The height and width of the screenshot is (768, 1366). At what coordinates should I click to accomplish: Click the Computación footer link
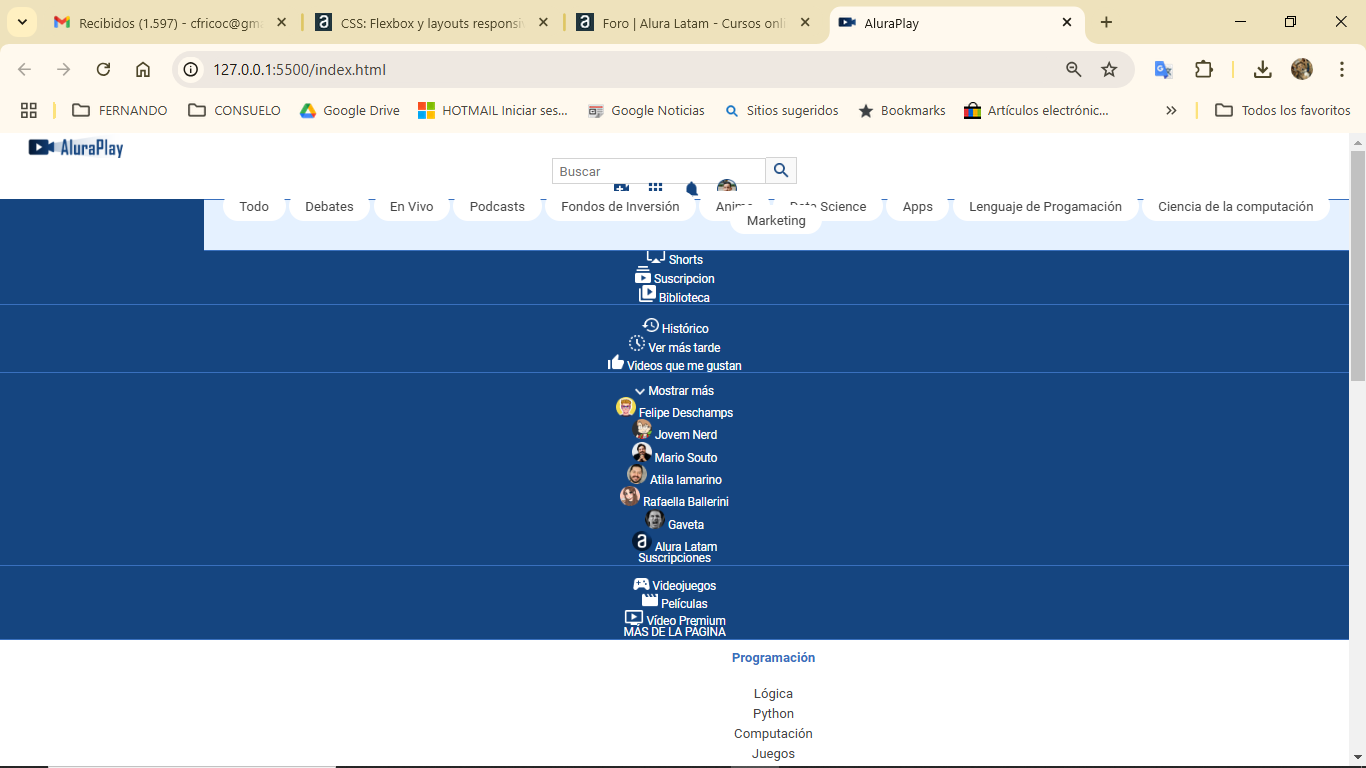click(773, 733)
